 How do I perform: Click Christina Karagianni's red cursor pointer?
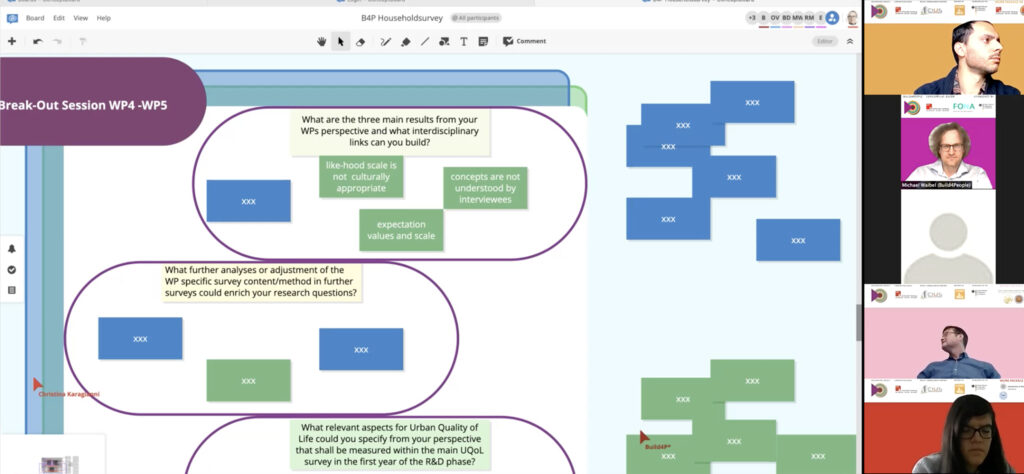point(38,384)
